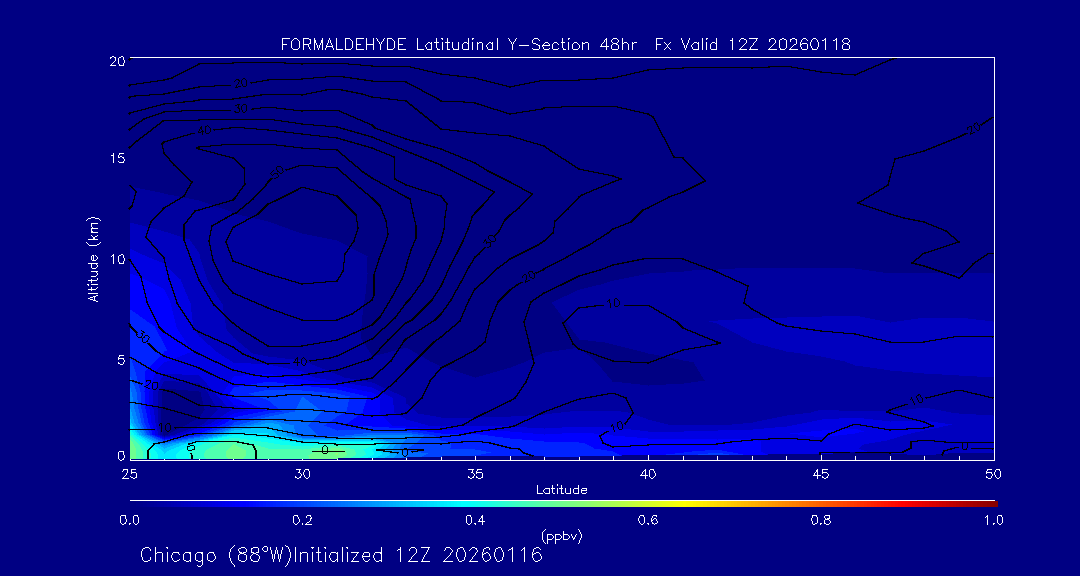Click the Altitude (km) axis label

(94, 258)
